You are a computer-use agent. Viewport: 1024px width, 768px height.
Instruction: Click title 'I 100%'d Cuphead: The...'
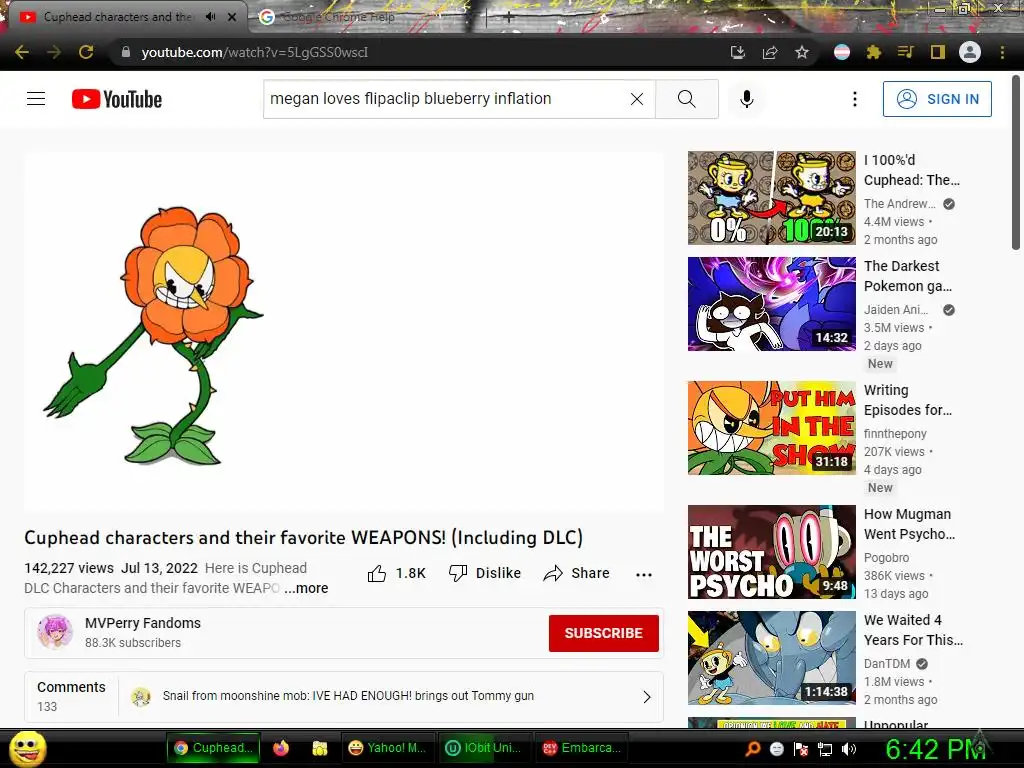pos(912,170)
